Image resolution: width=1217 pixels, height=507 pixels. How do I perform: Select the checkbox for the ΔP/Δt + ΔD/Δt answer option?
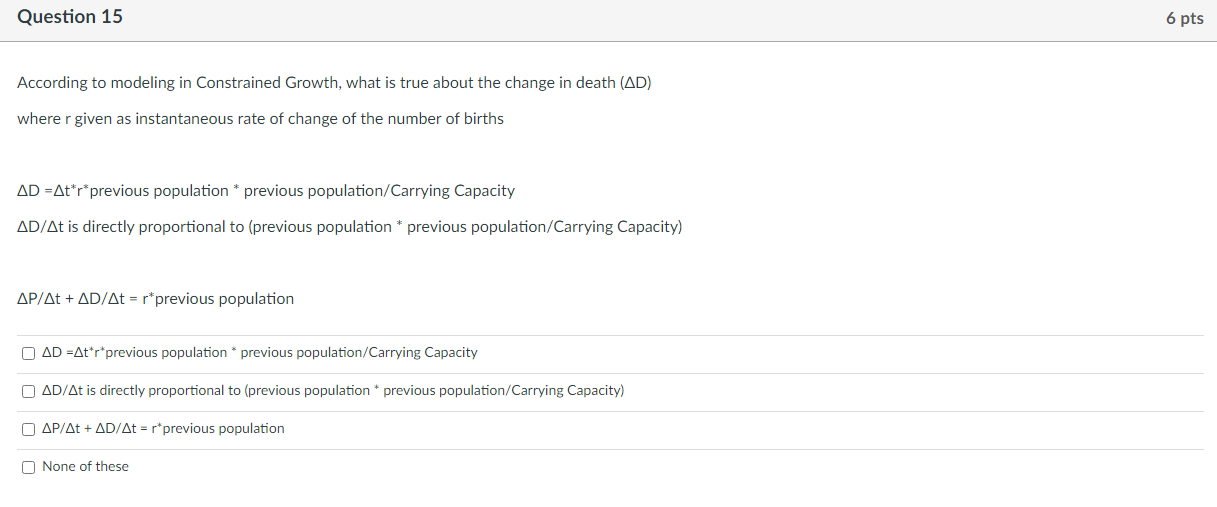28,429
